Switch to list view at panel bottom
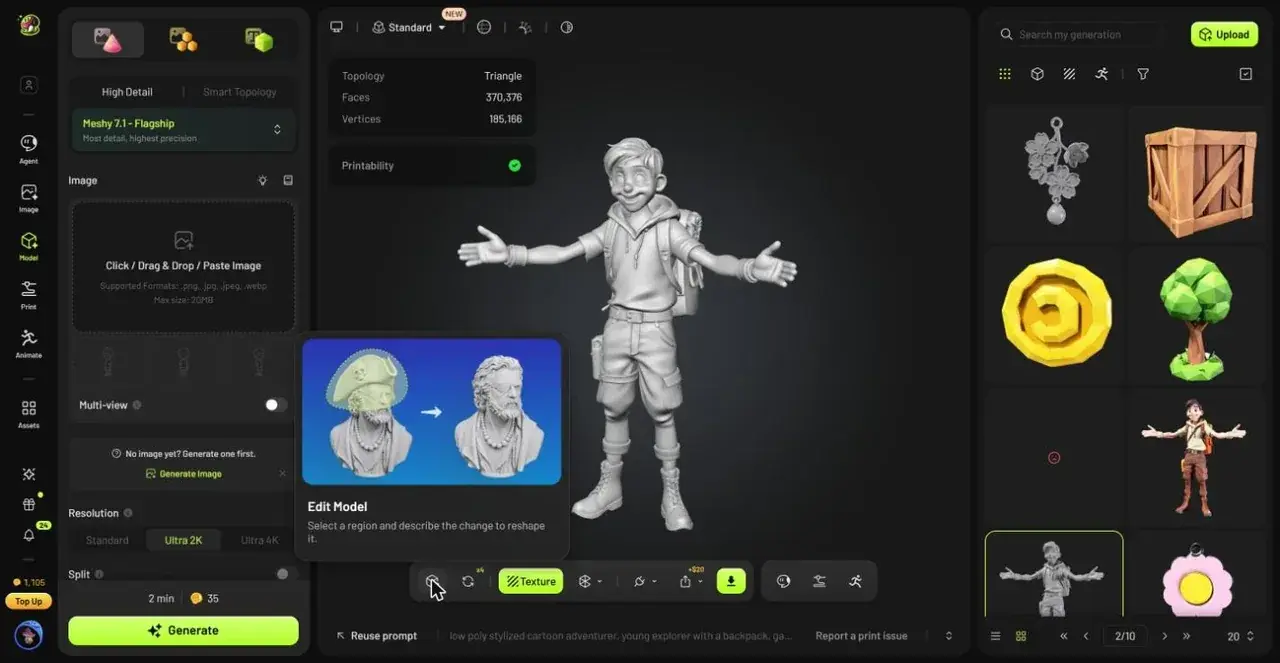 (995, 636)
